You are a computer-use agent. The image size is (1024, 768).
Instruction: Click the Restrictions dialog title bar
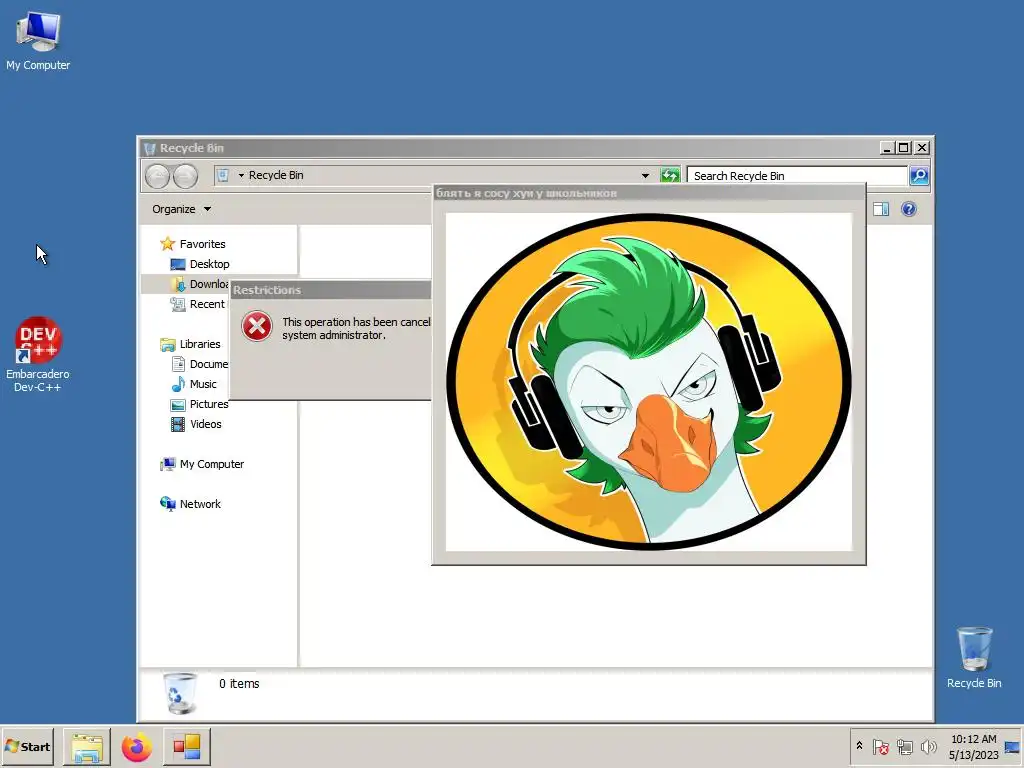tap(331, 290)
